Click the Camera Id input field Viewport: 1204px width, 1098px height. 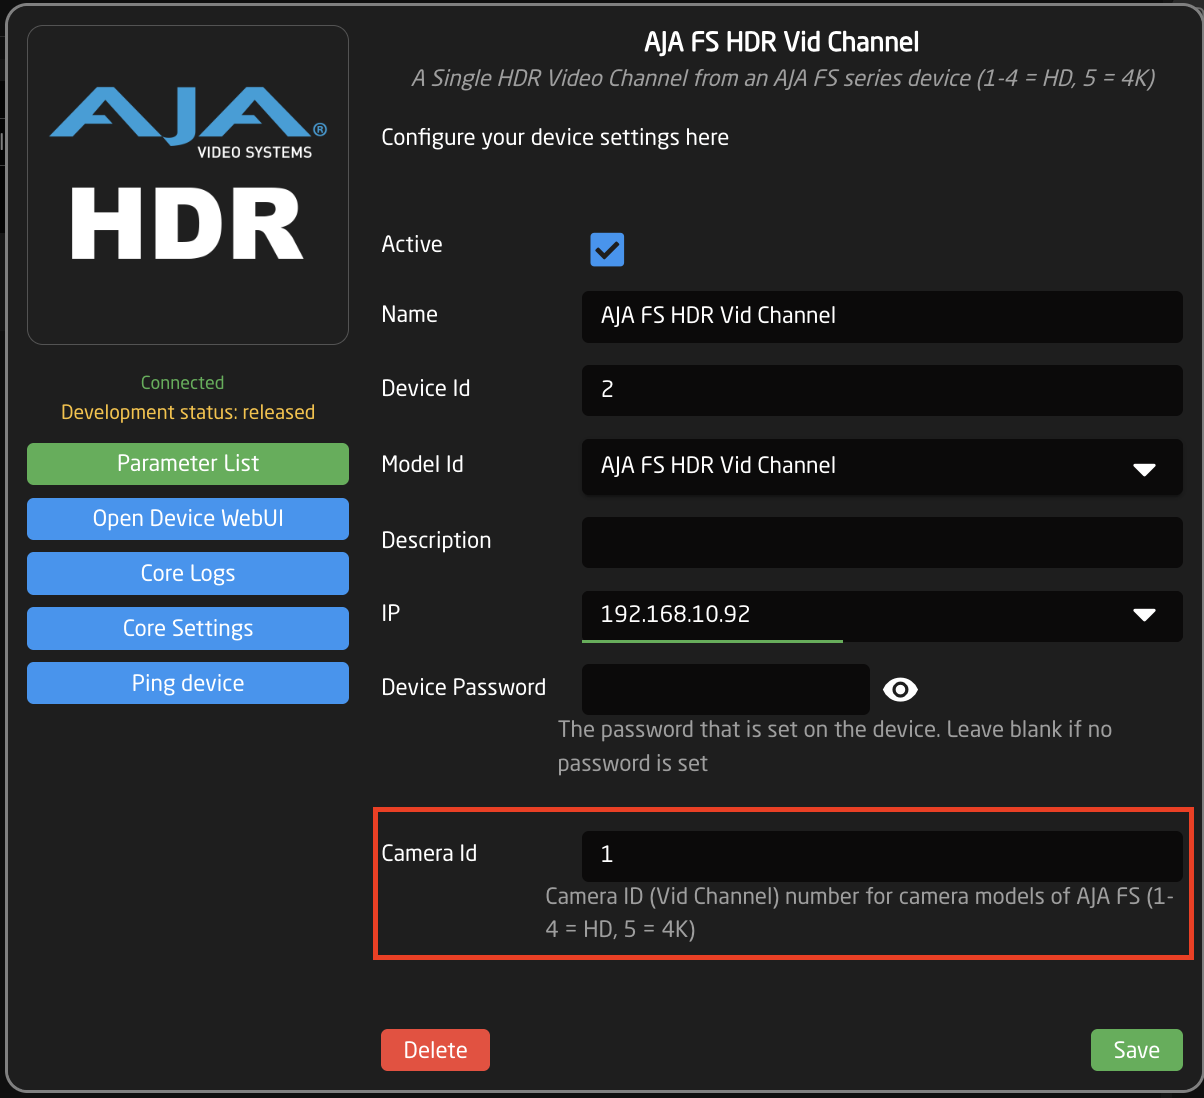(x=880, y=855)
